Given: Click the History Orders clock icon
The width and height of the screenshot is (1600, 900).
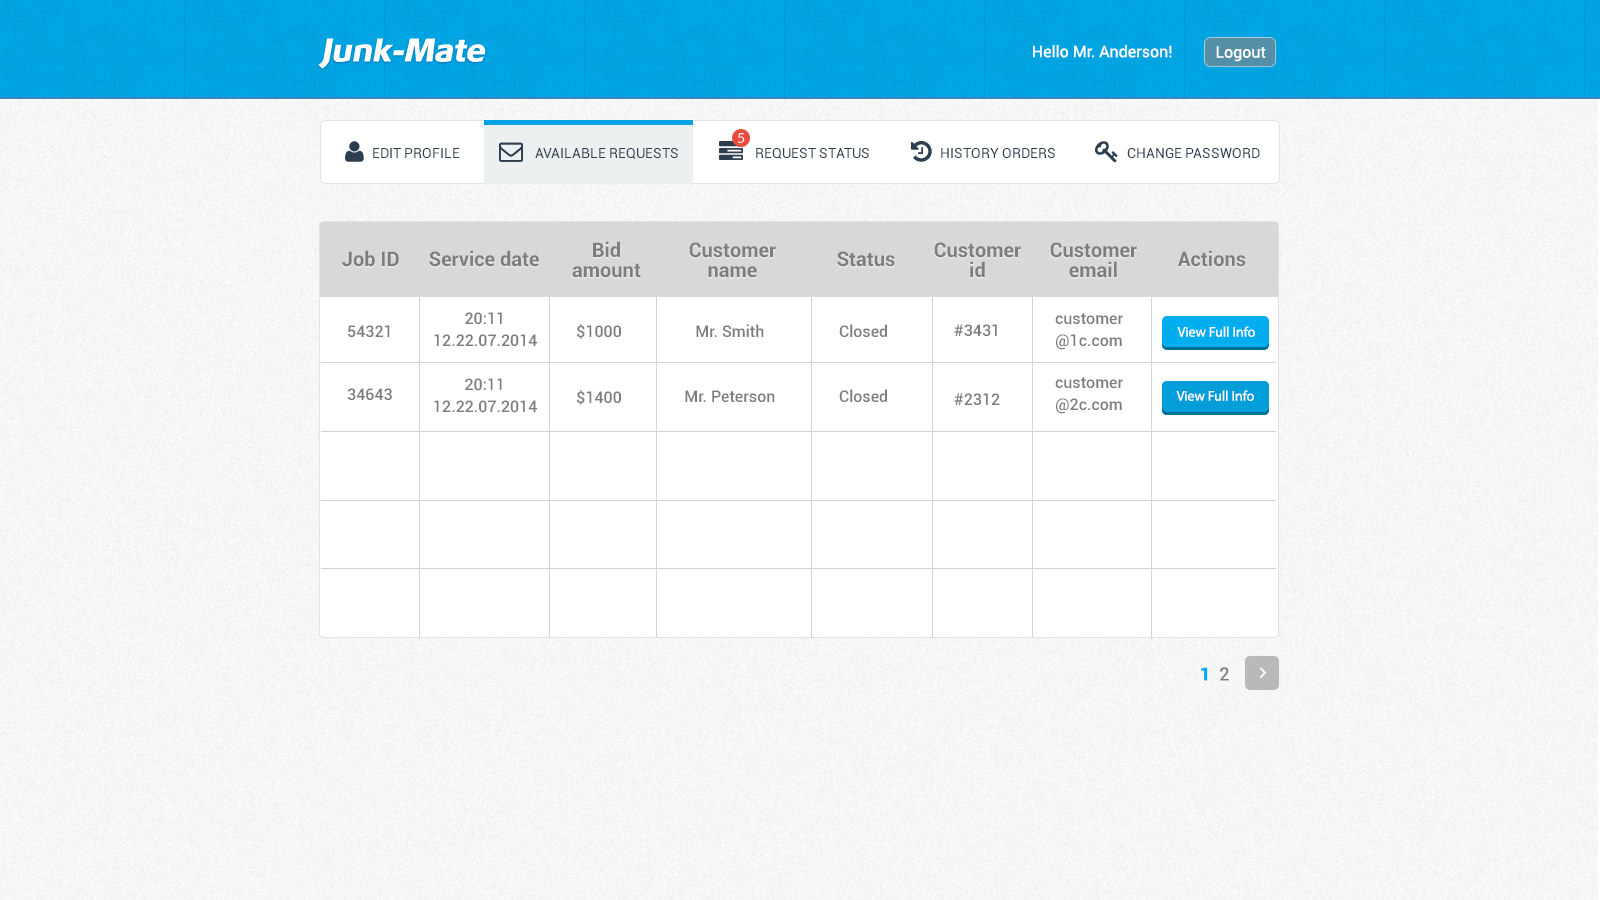Looking at the screenshot, I should coord(921,152).
